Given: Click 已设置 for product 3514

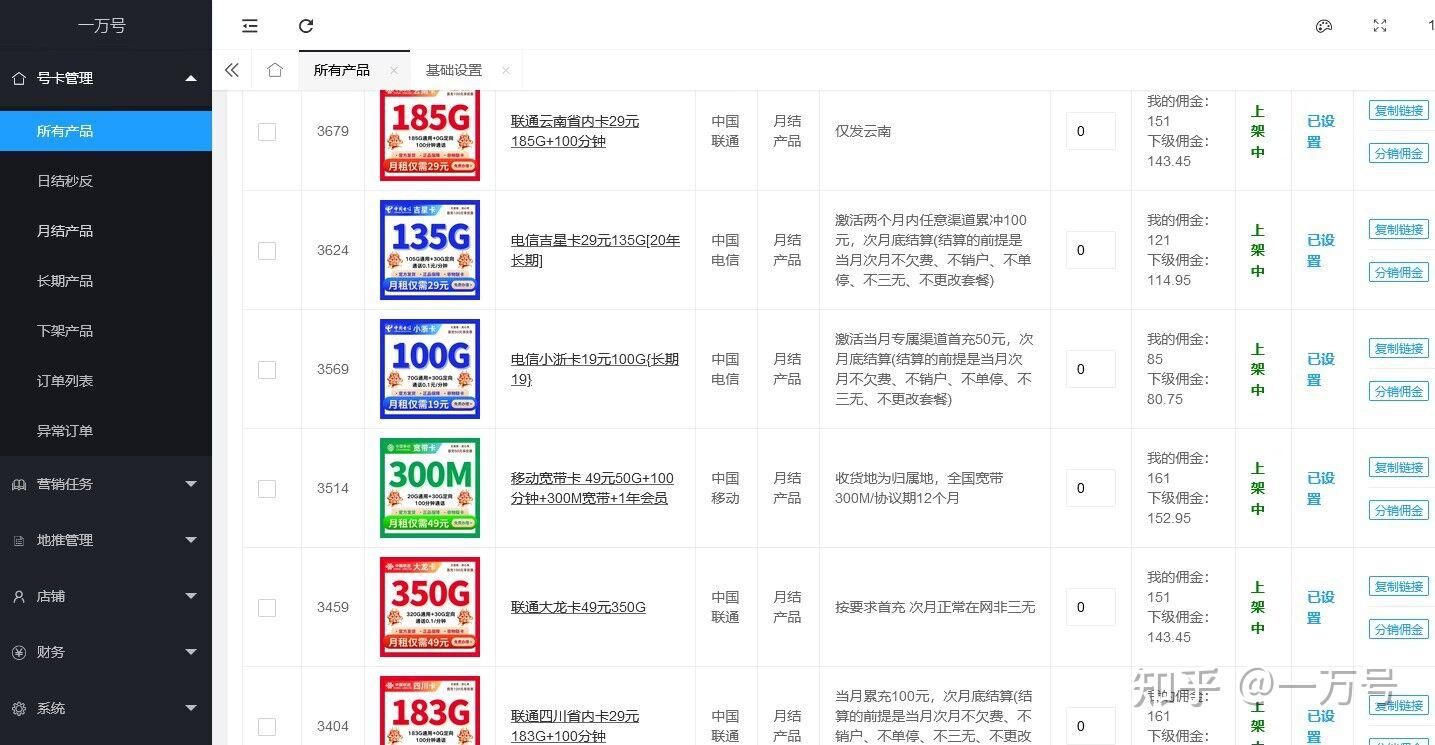Looking at the screenshot, I should point(1321,488).
